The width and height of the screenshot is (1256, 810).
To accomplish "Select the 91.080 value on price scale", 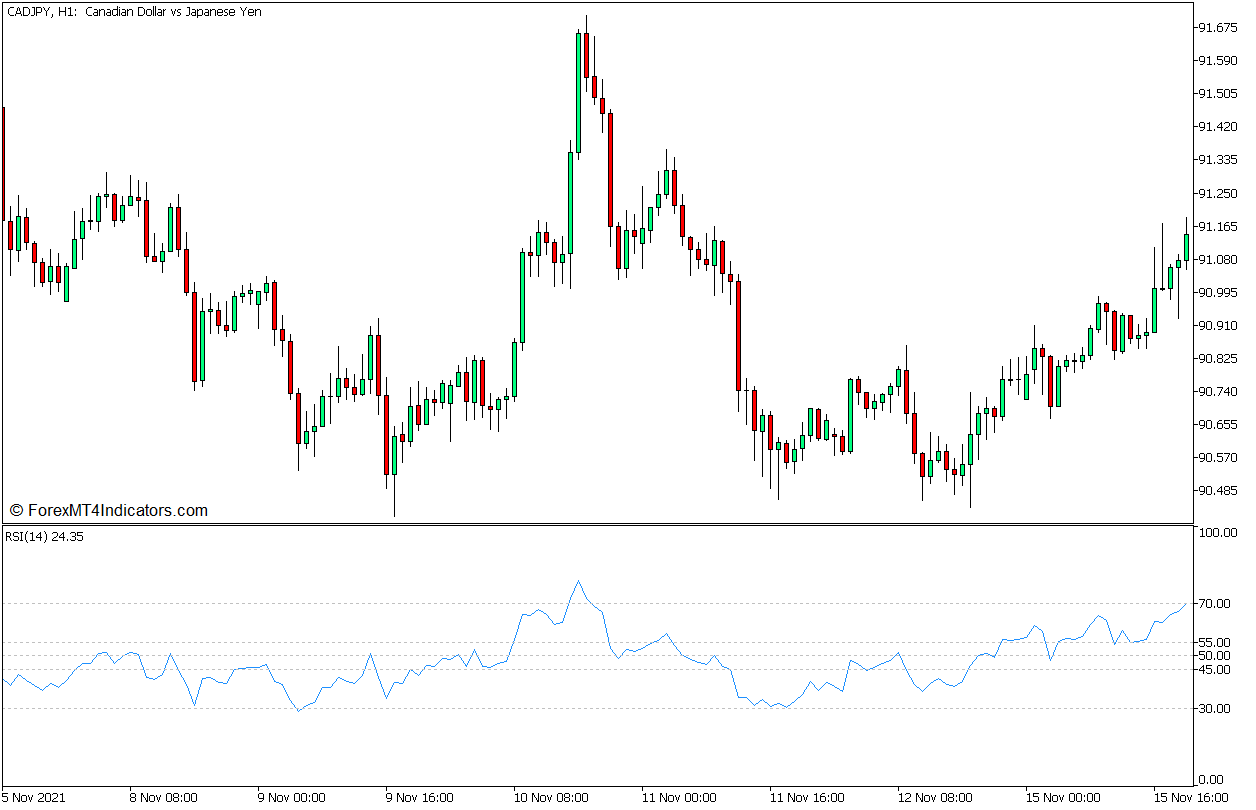I will point(1219,258).
